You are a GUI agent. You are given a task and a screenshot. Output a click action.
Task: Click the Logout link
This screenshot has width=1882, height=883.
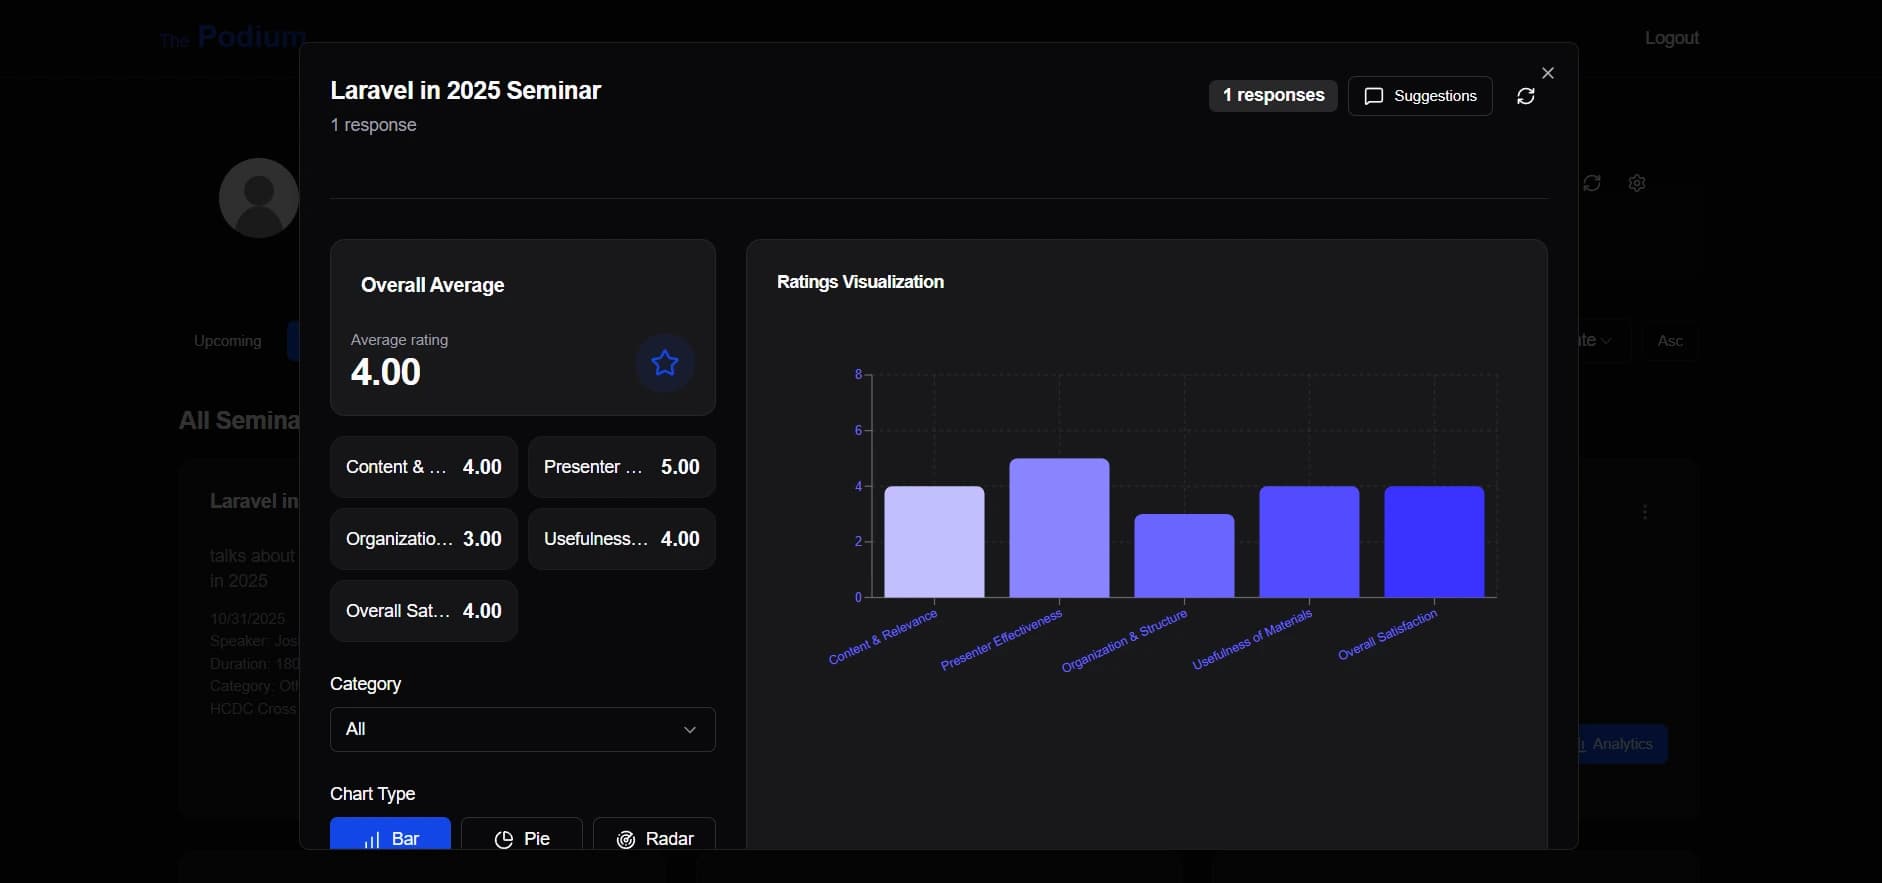tap(1671, 38)
